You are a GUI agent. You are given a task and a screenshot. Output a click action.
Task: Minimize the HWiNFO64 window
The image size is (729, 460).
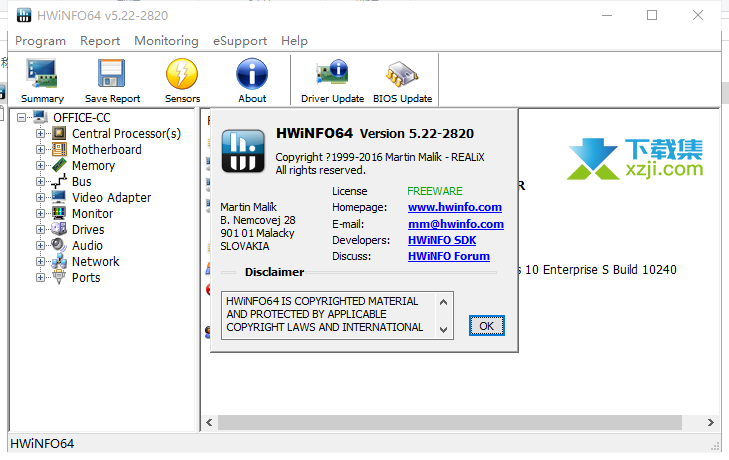pos(607,15)
